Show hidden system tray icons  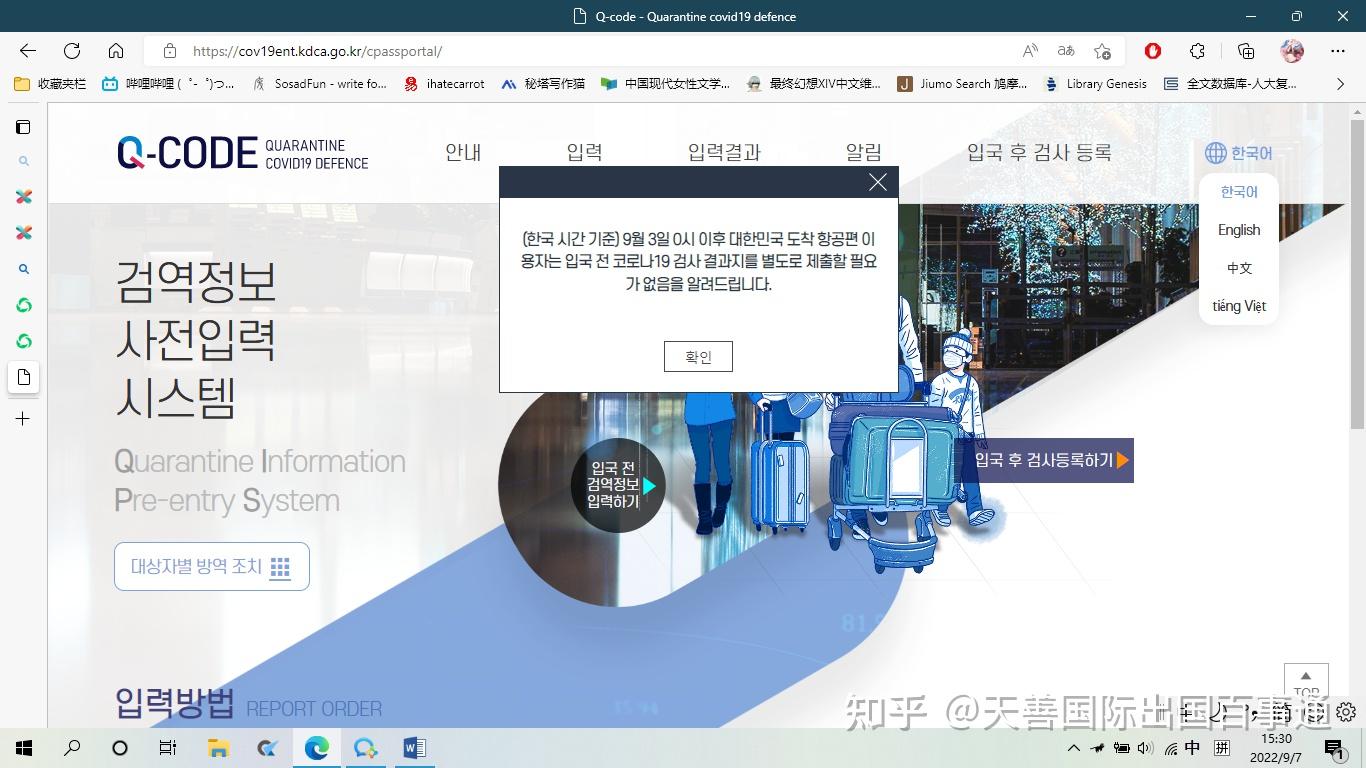point(1074,748)
